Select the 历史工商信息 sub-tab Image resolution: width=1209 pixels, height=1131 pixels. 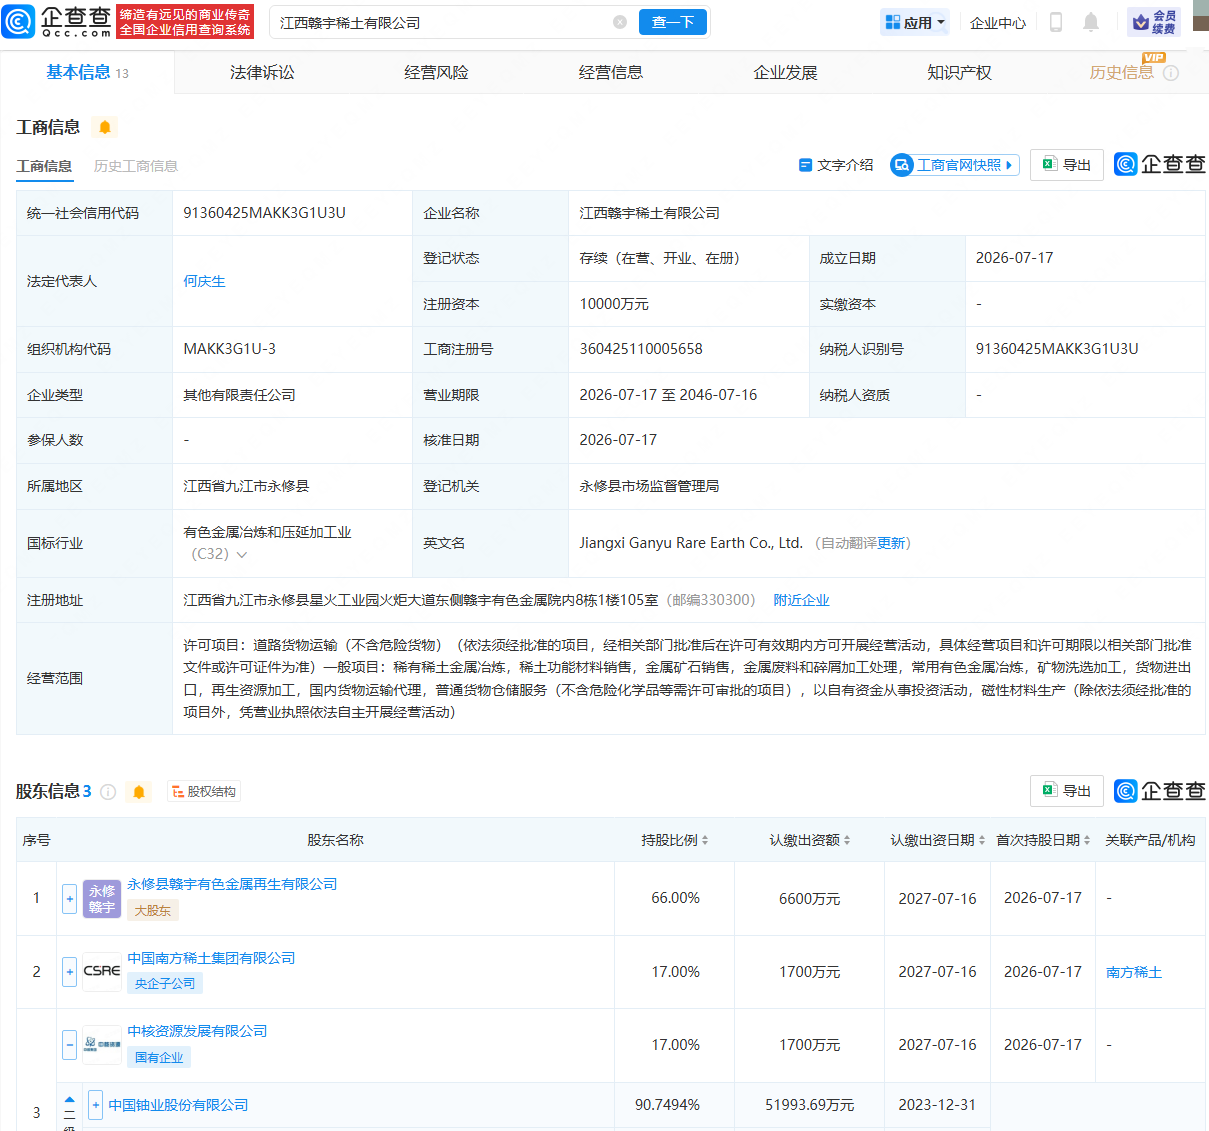pos(136,166)
